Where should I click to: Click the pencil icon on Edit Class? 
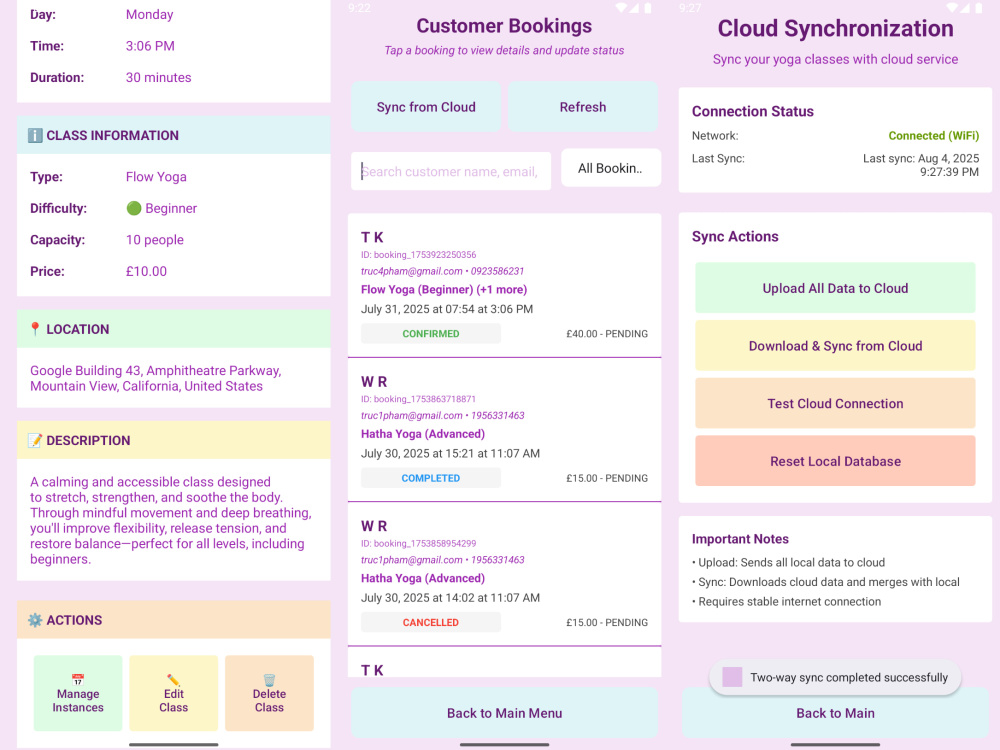(173, 679)
